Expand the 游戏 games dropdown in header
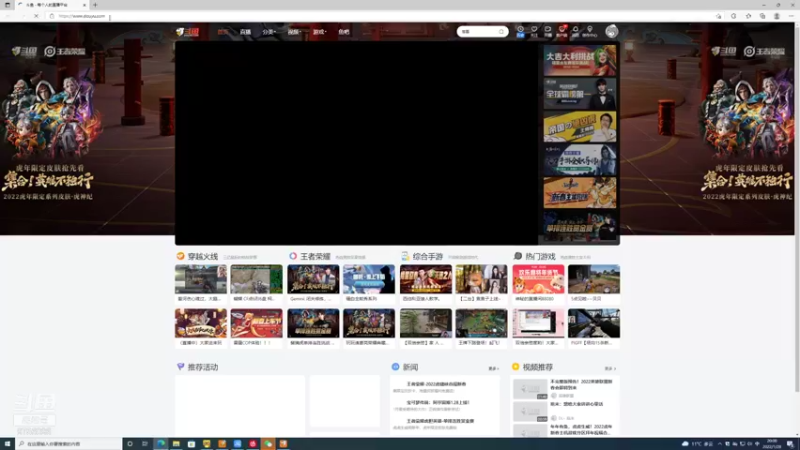Screen dimensions: 800x450 tap(319, 32)
